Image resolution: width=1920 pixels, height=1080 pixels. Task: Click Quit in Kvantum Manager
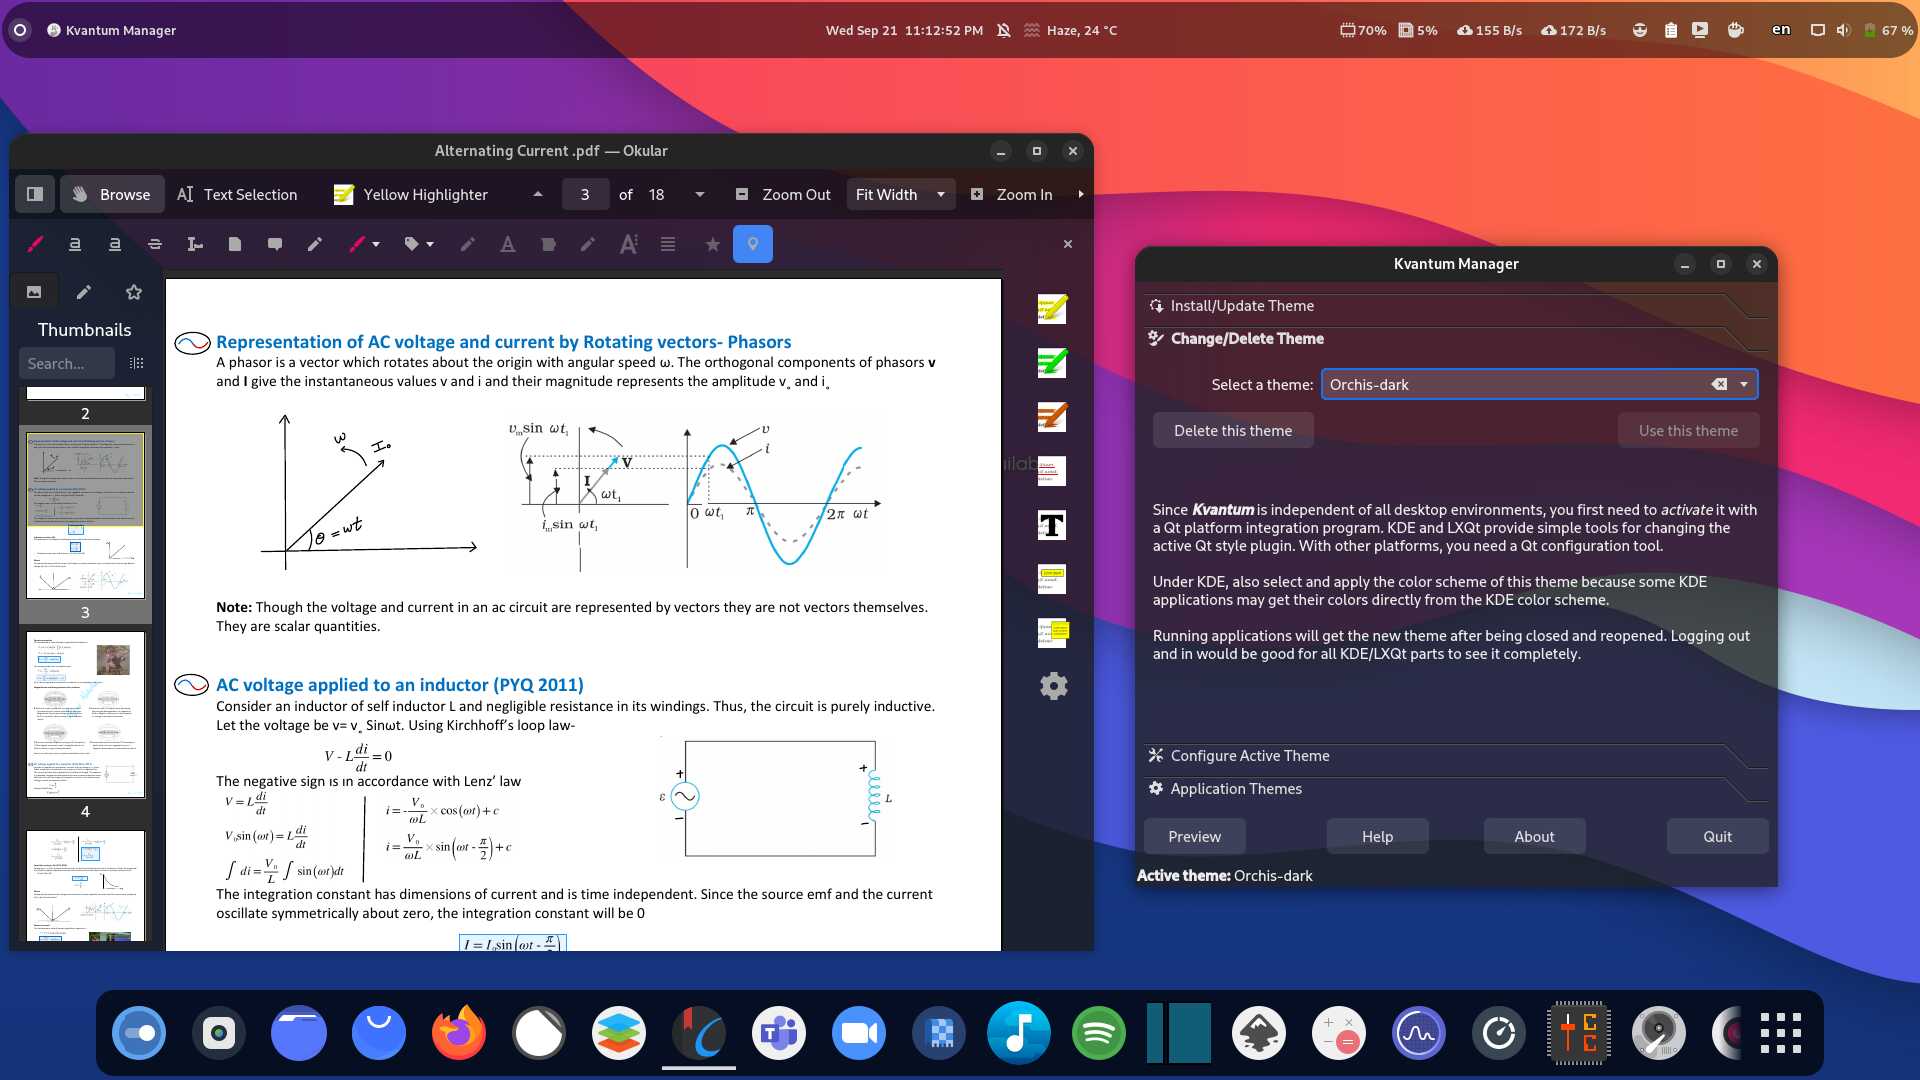click(1718, 837)
